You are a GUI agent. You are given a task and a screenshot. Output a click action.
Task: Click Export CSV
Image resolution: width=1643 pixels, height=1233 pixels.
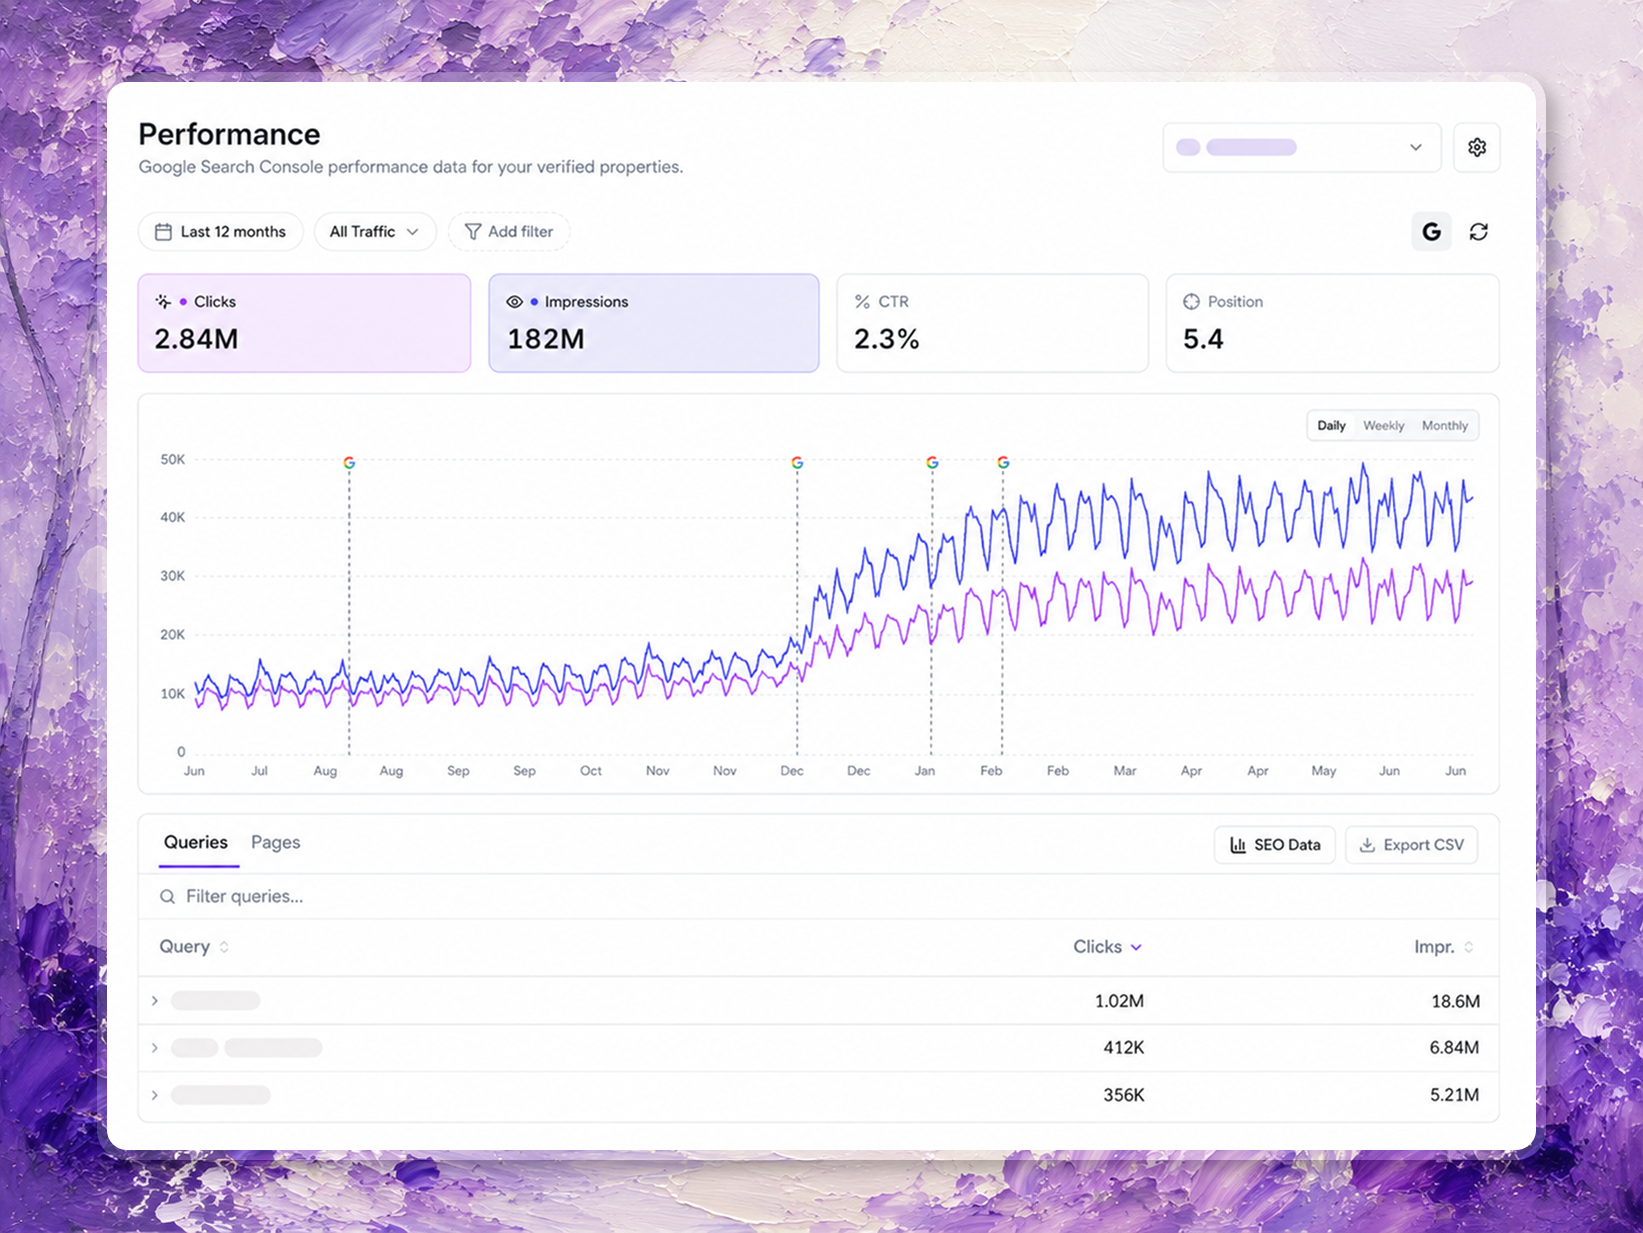point(1411,845)
